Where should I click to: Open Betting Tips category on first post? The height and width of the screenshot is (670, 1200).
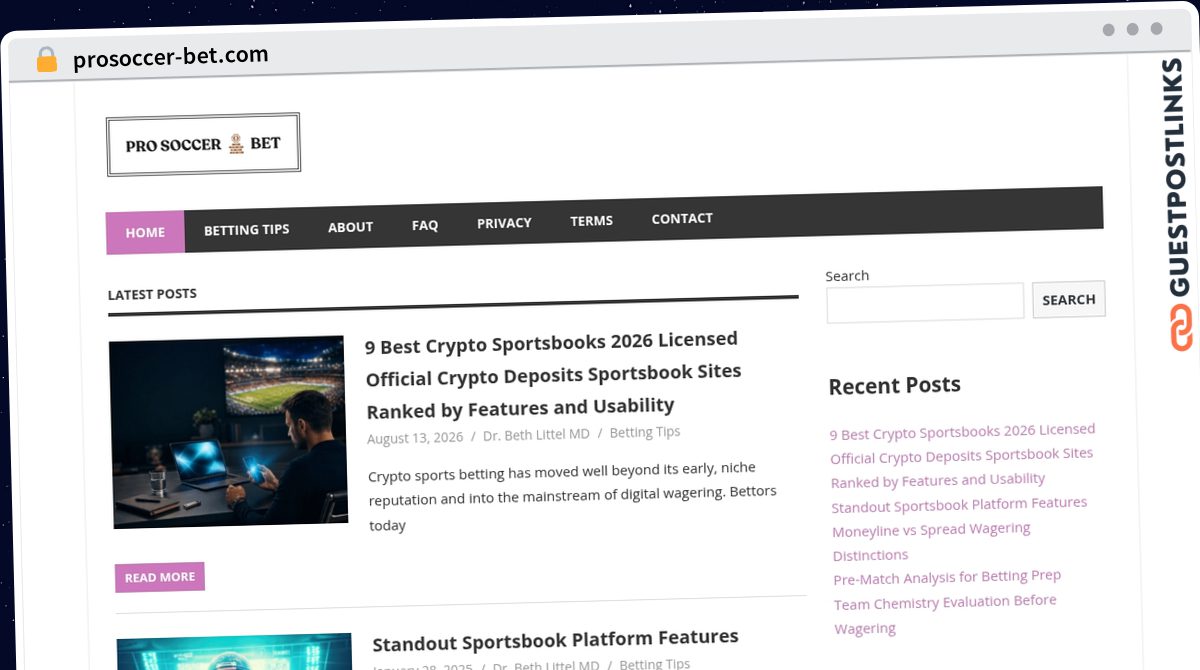tap(645, 432)
